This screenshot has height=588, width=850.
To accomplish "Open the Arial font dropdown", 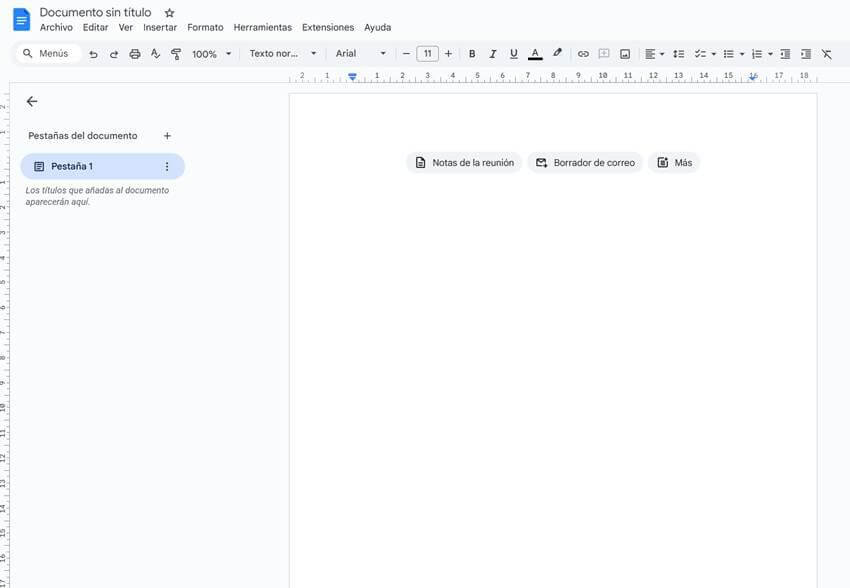I will click(360, 54).
